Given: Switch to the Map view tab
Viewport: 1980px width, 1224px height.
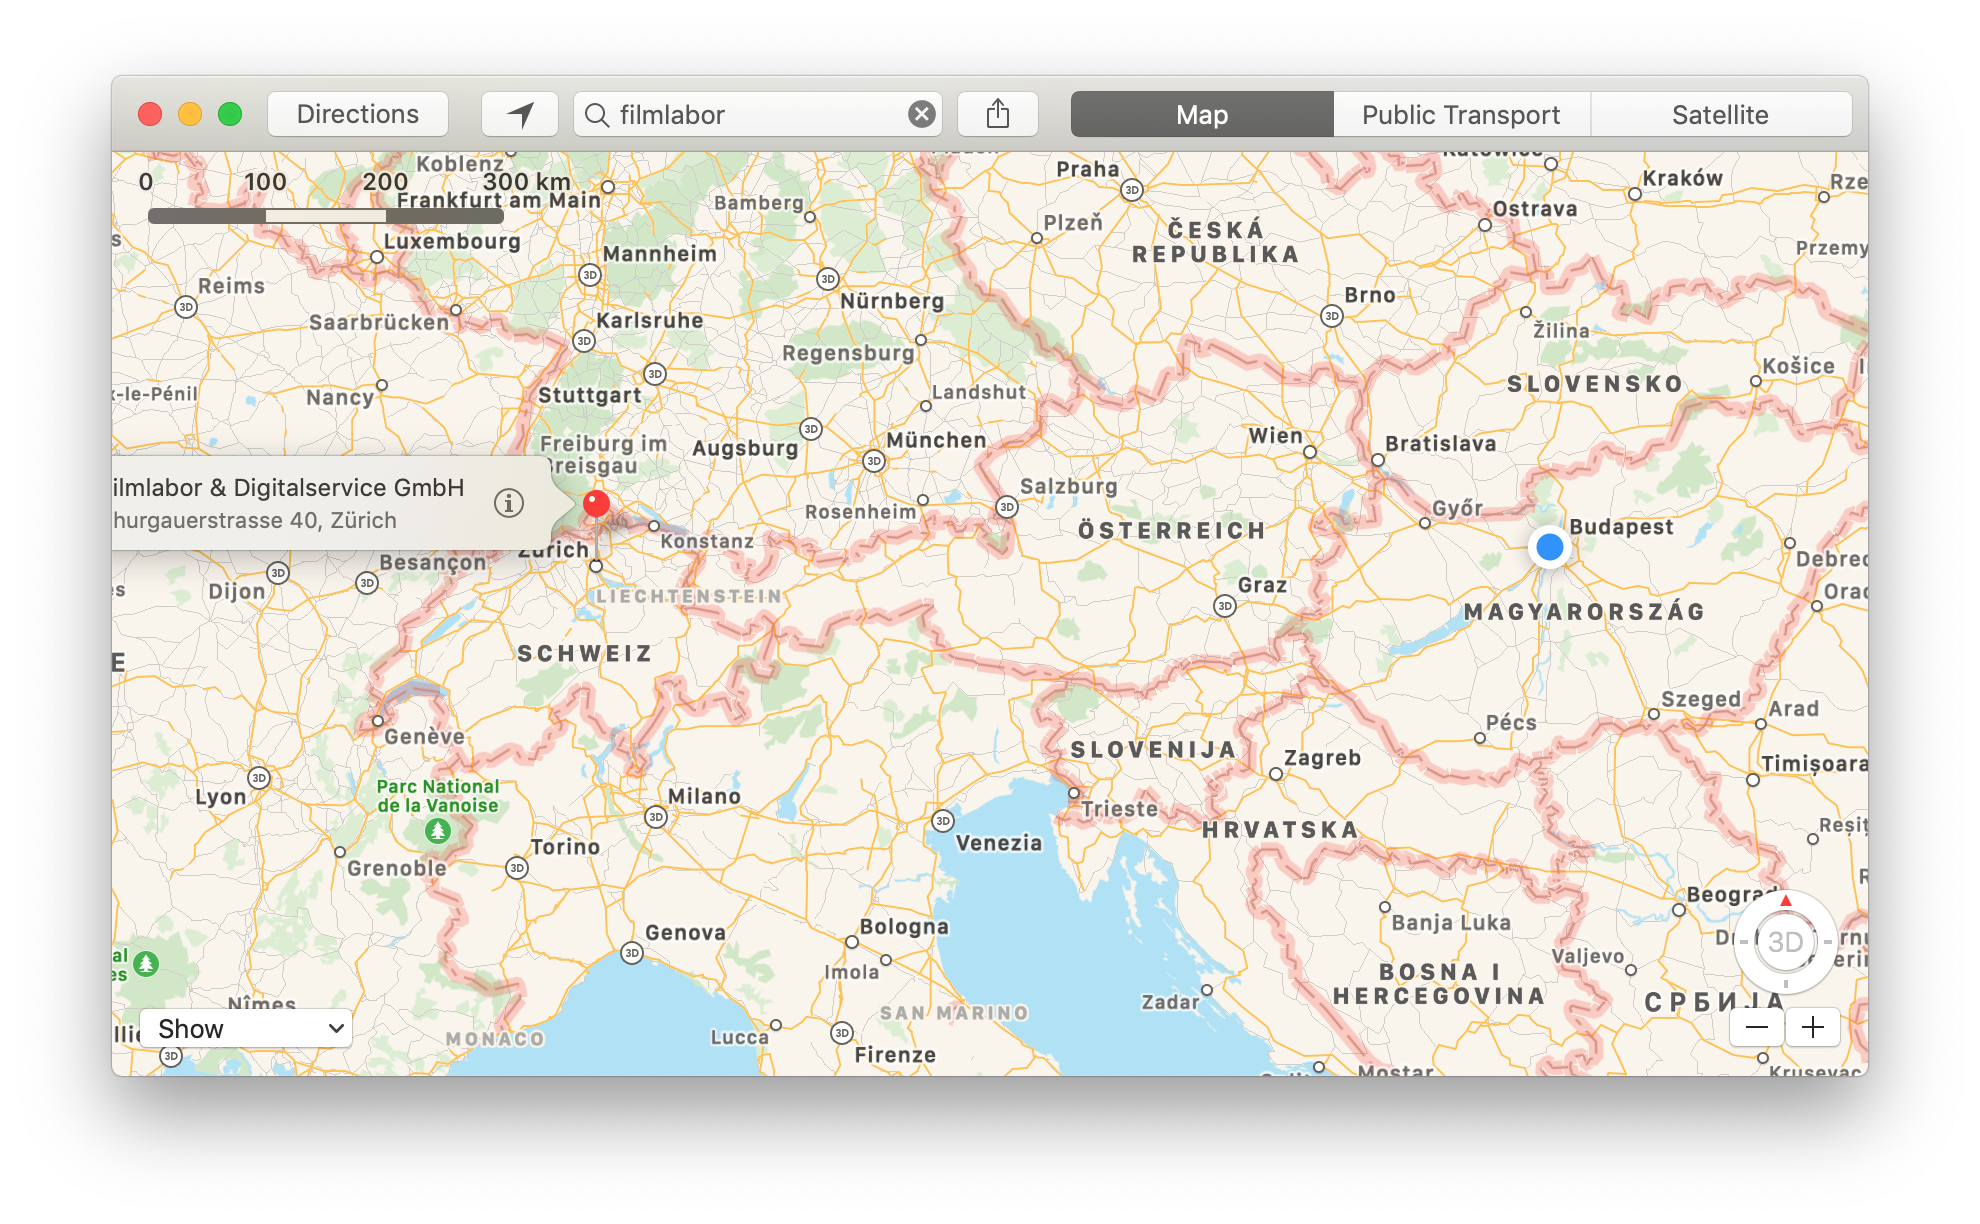Looking at the screenshot, I should 1202,114.
